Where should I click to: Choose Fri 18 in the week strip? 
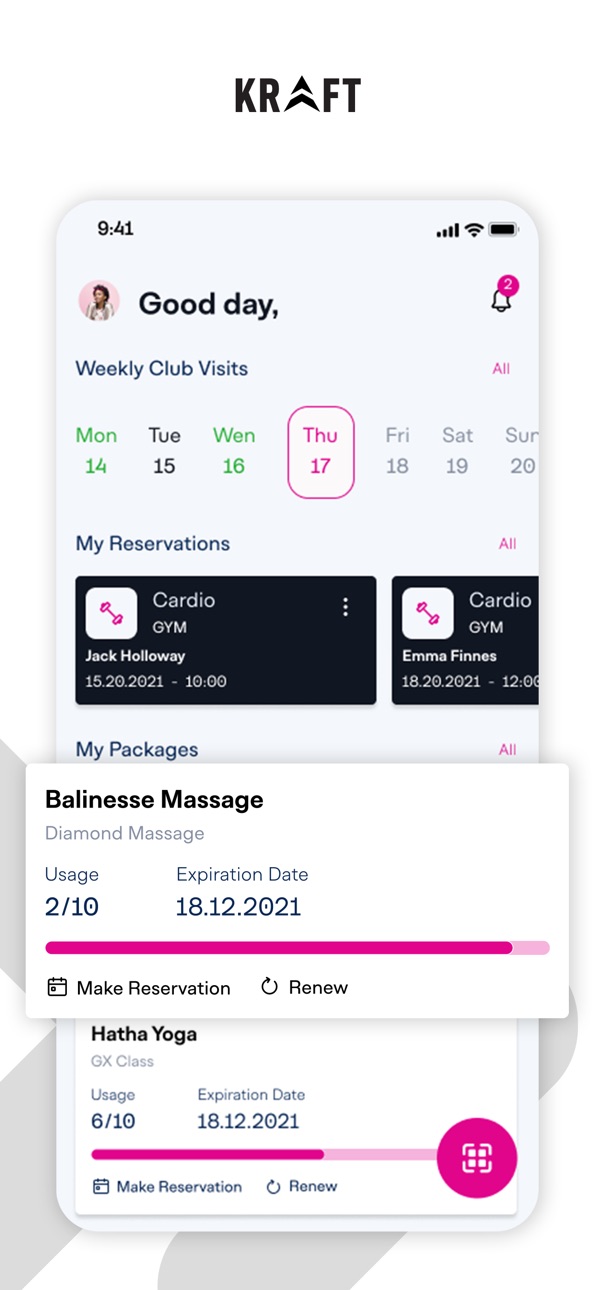(x=397, y=450)
